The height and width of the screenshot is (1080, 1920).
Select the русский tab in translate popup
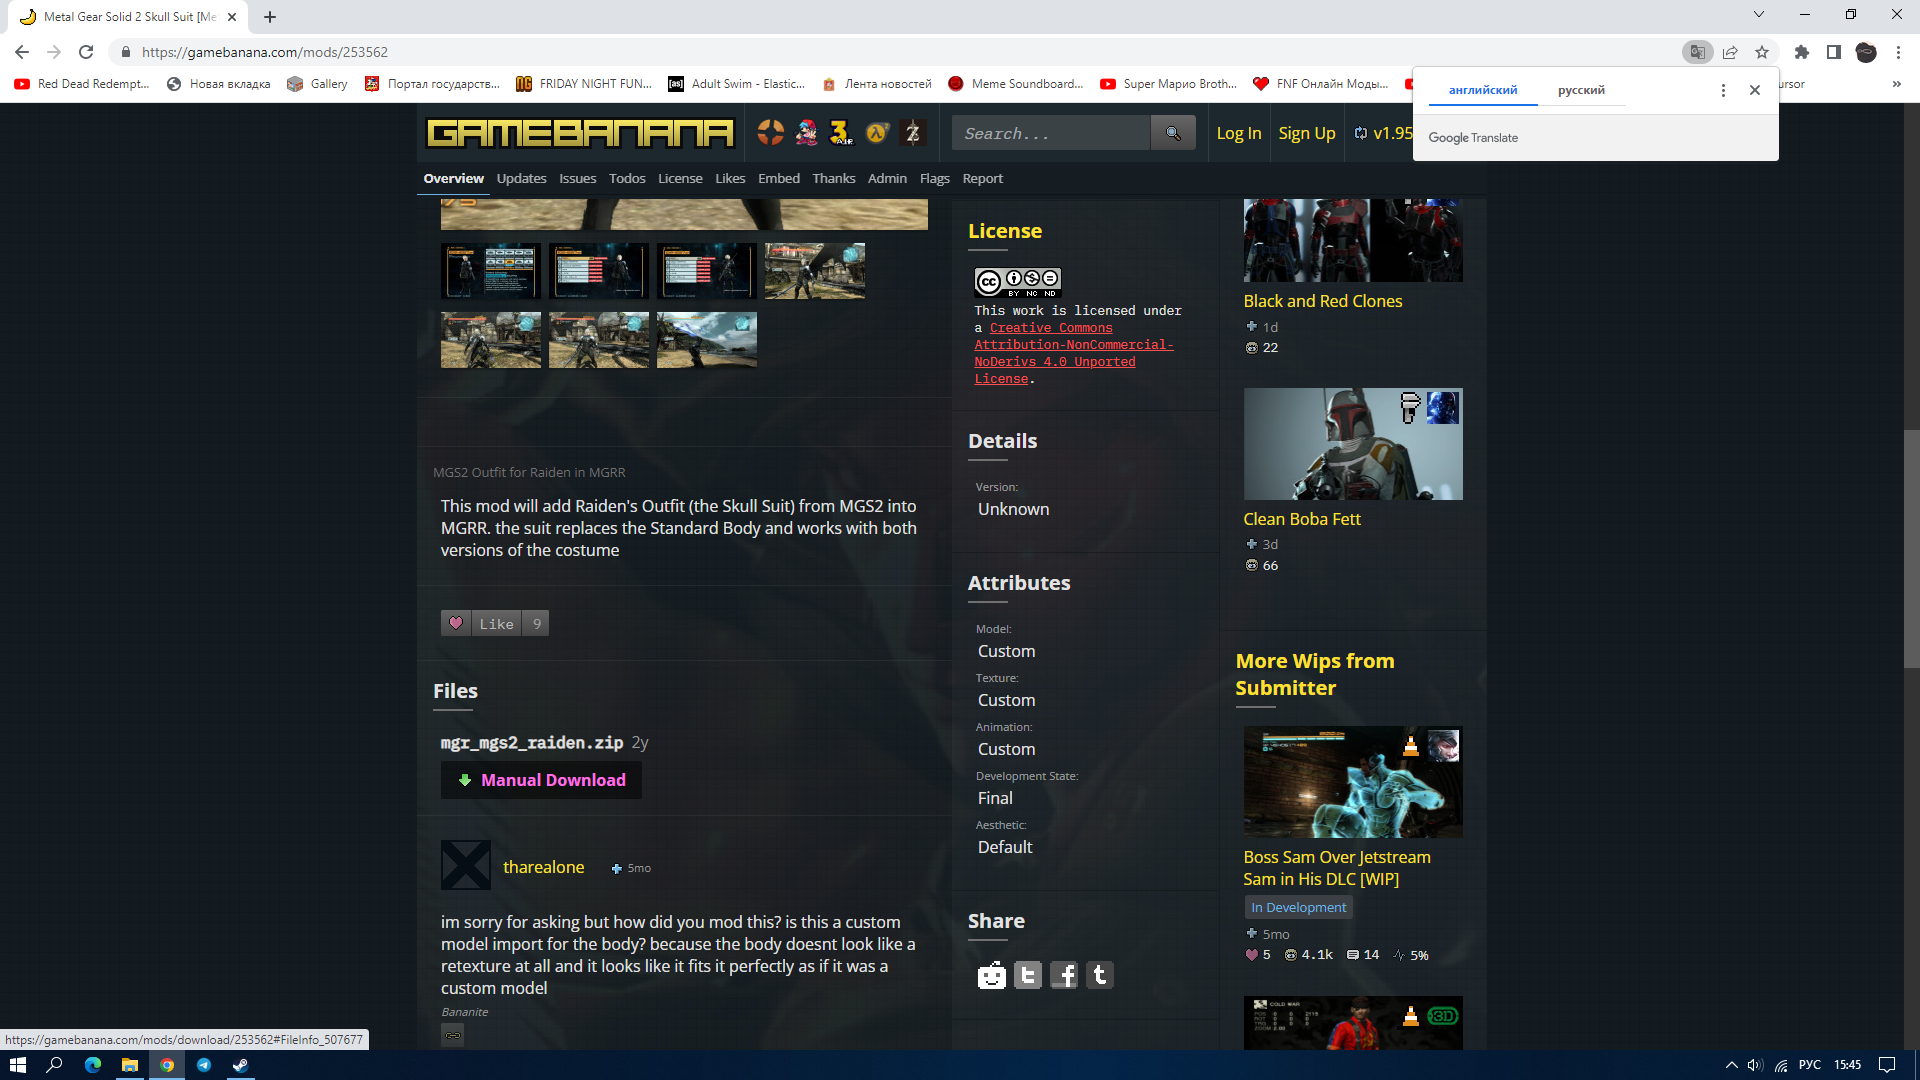coord(1581,90)
